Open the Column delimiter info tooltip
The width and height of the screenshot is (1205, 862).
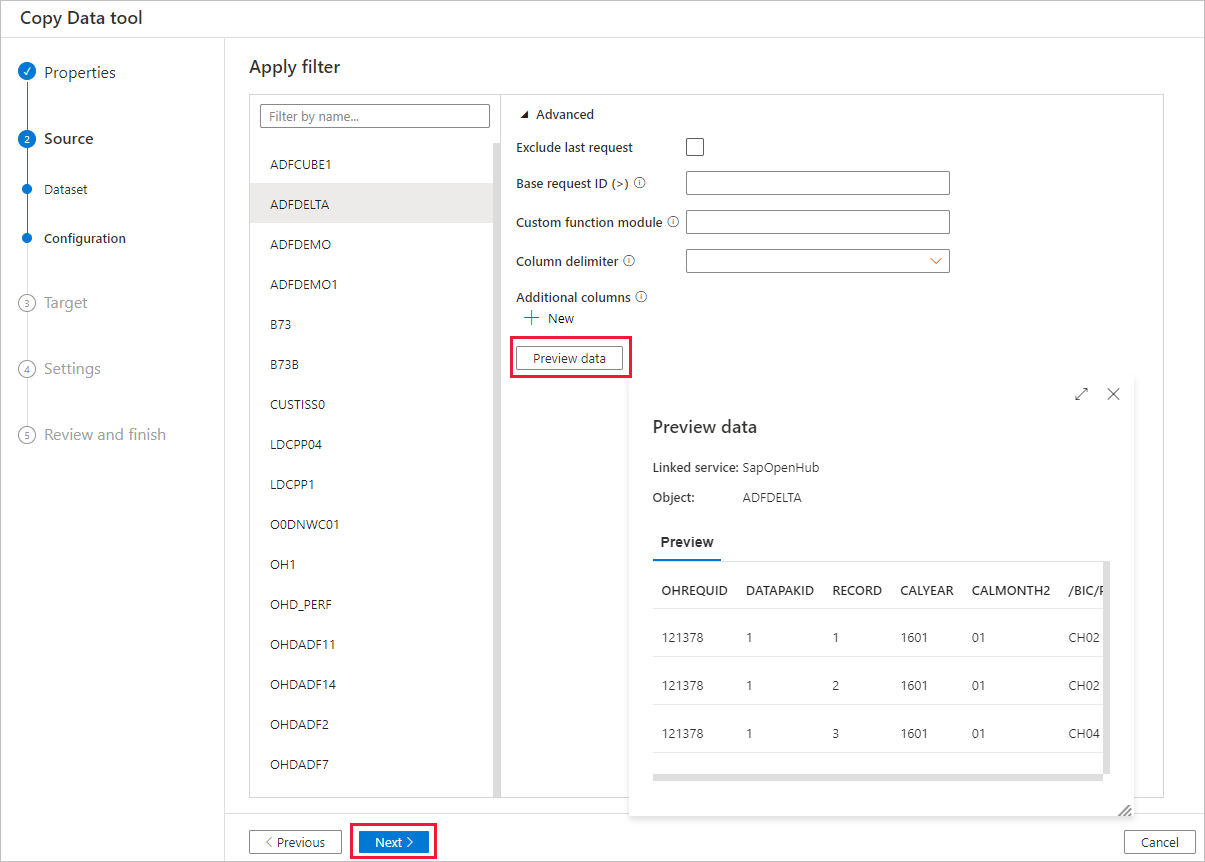[x=631, y=260]
